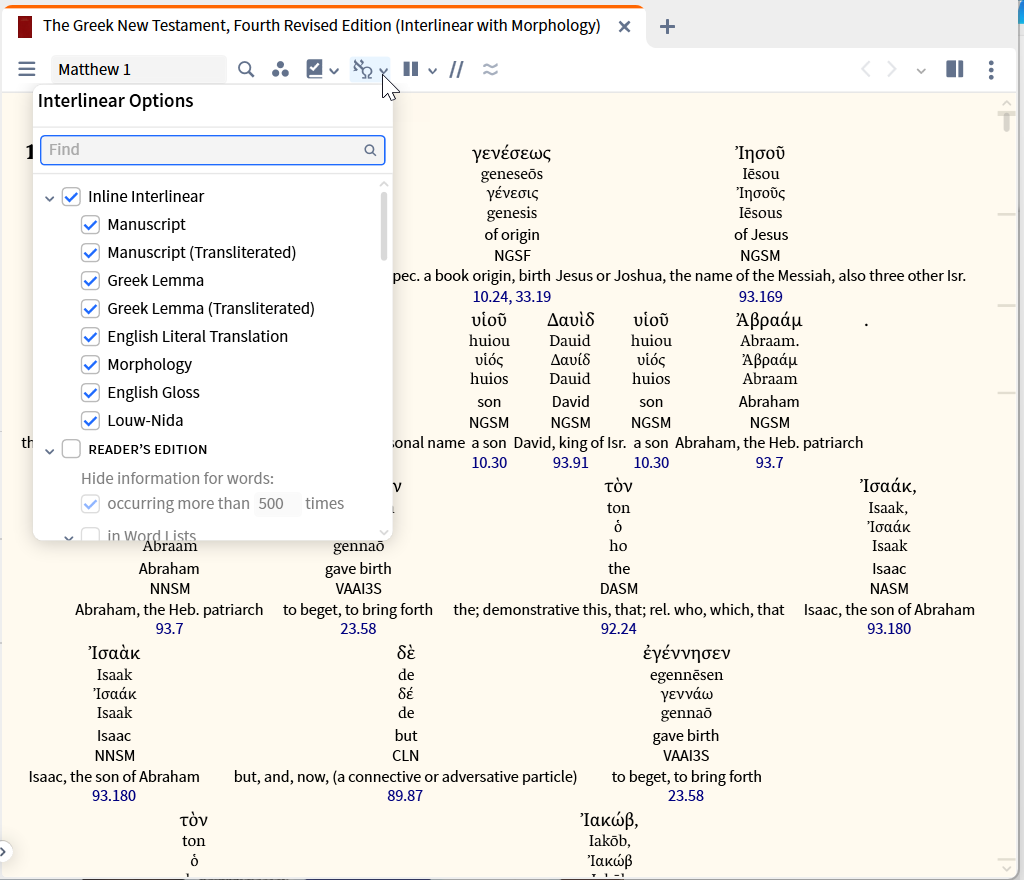Open the navigation history dropdown arrow
The height and width of the screenshot is (880, 1024).
(921, 71)
